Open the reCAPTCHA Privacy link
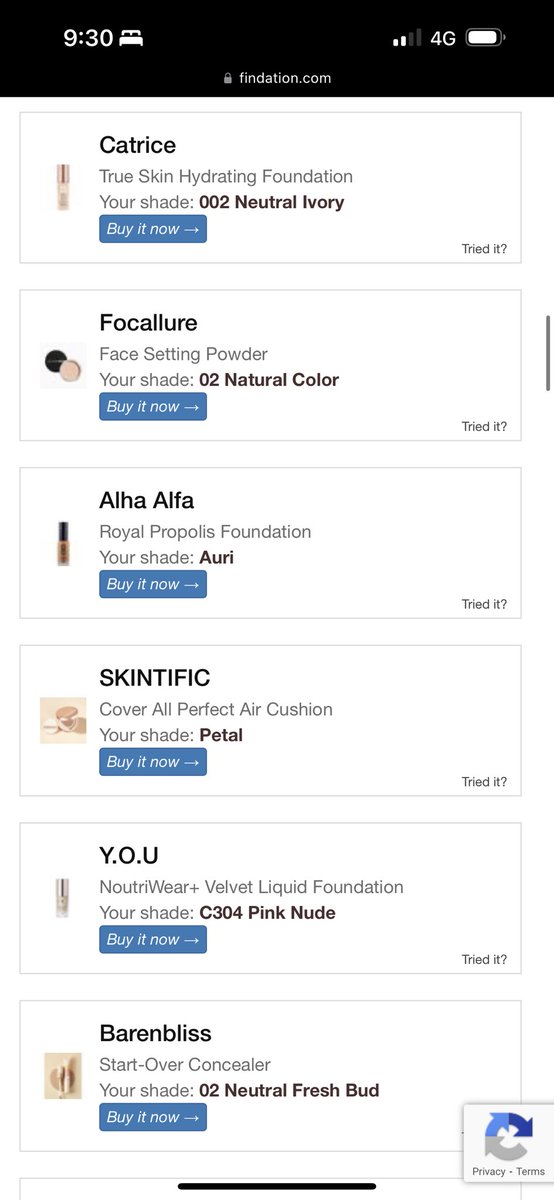 coord(489,1172)
